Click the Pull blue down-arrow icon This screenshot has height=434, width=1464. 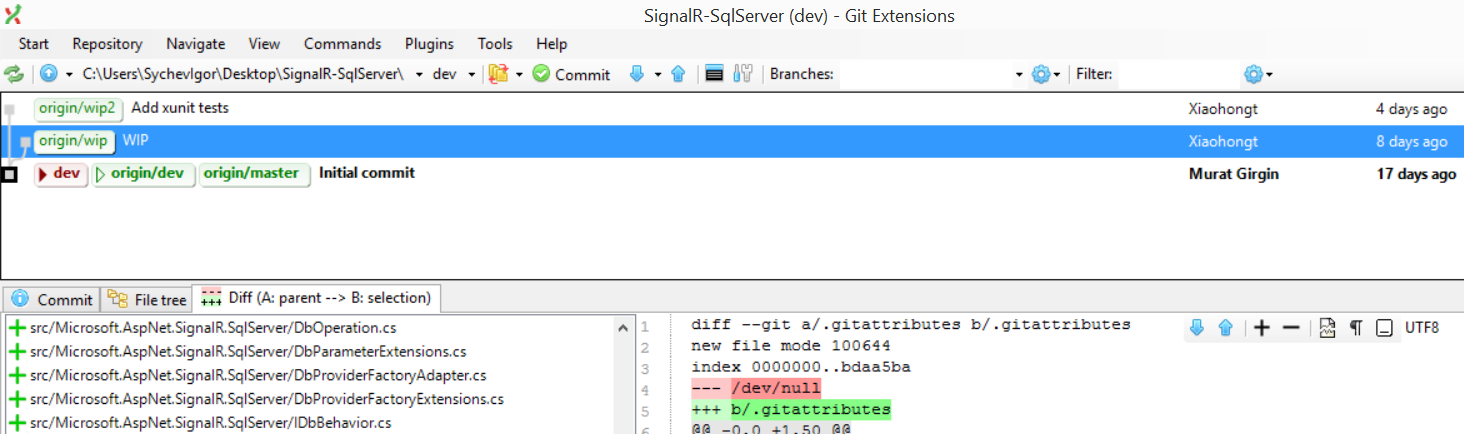[636, 74]
